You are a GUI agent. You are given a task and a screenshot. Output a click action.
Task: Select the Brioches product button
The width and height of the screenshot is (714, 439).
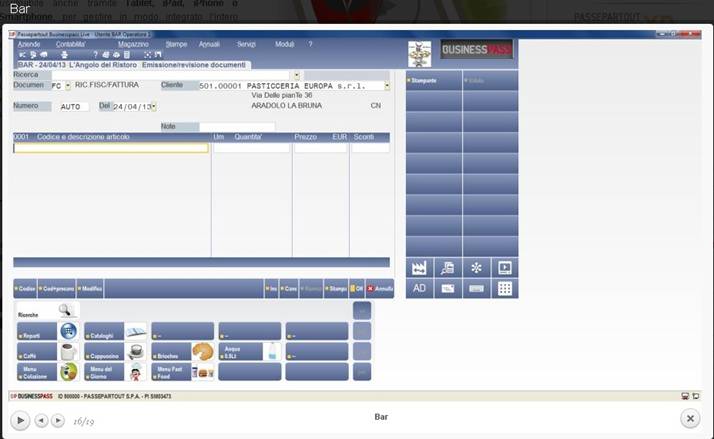(182, 352)
